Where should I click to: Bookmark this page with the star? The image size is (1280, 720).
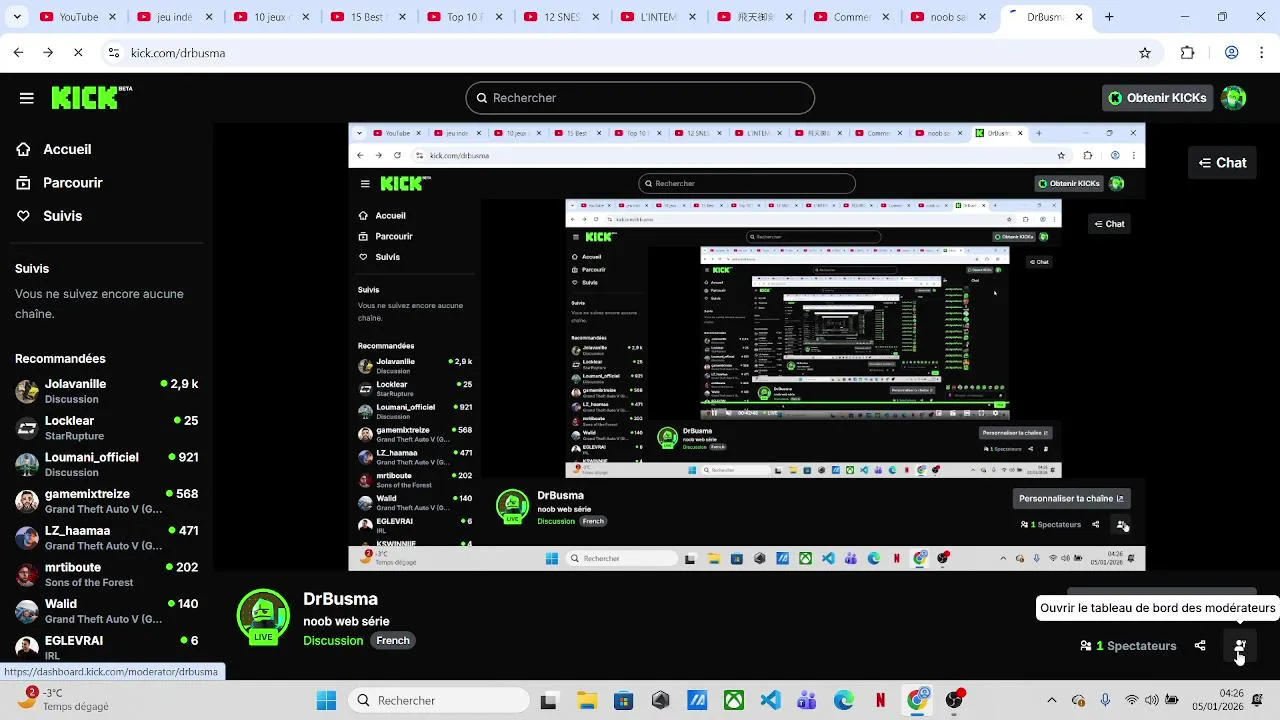[1145, 53]
